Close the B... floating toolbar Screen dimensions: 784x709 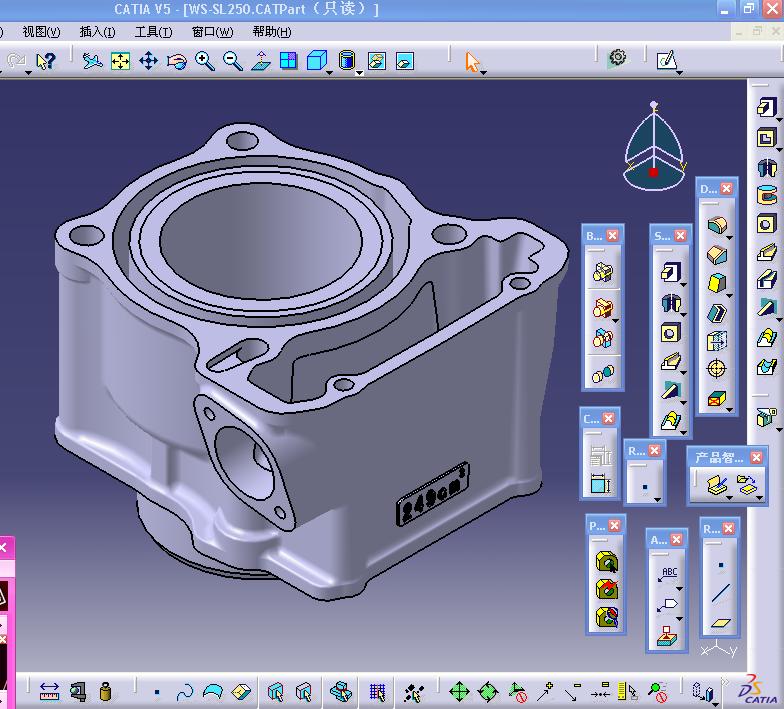pyautogui.click(x=612, y=236)
